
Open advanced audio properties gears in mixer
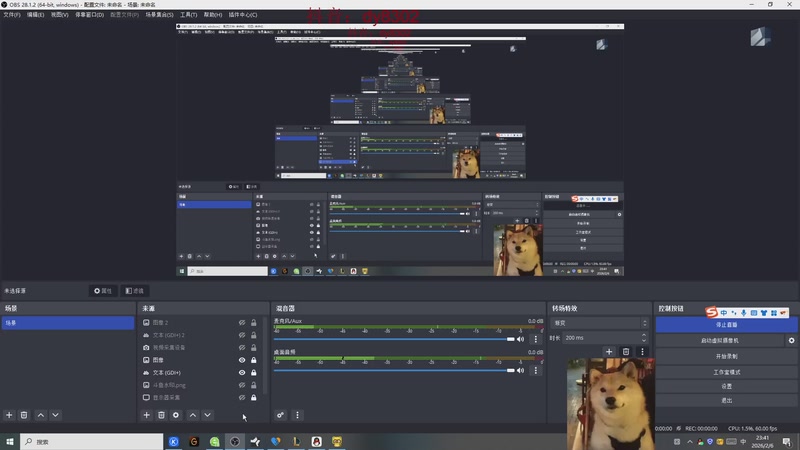point(281,415)
